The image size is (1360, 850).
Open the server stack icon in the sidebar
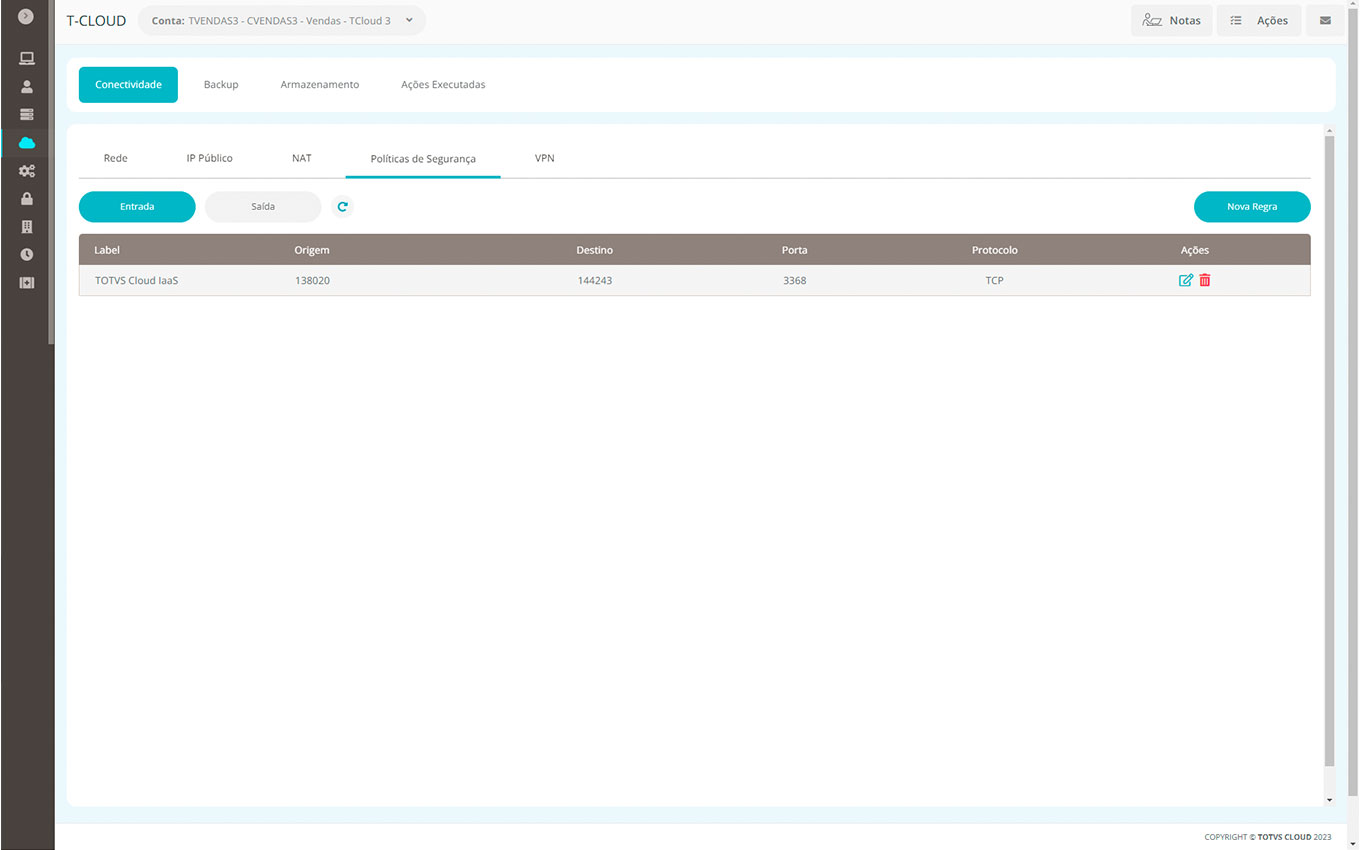coord(27,115)
